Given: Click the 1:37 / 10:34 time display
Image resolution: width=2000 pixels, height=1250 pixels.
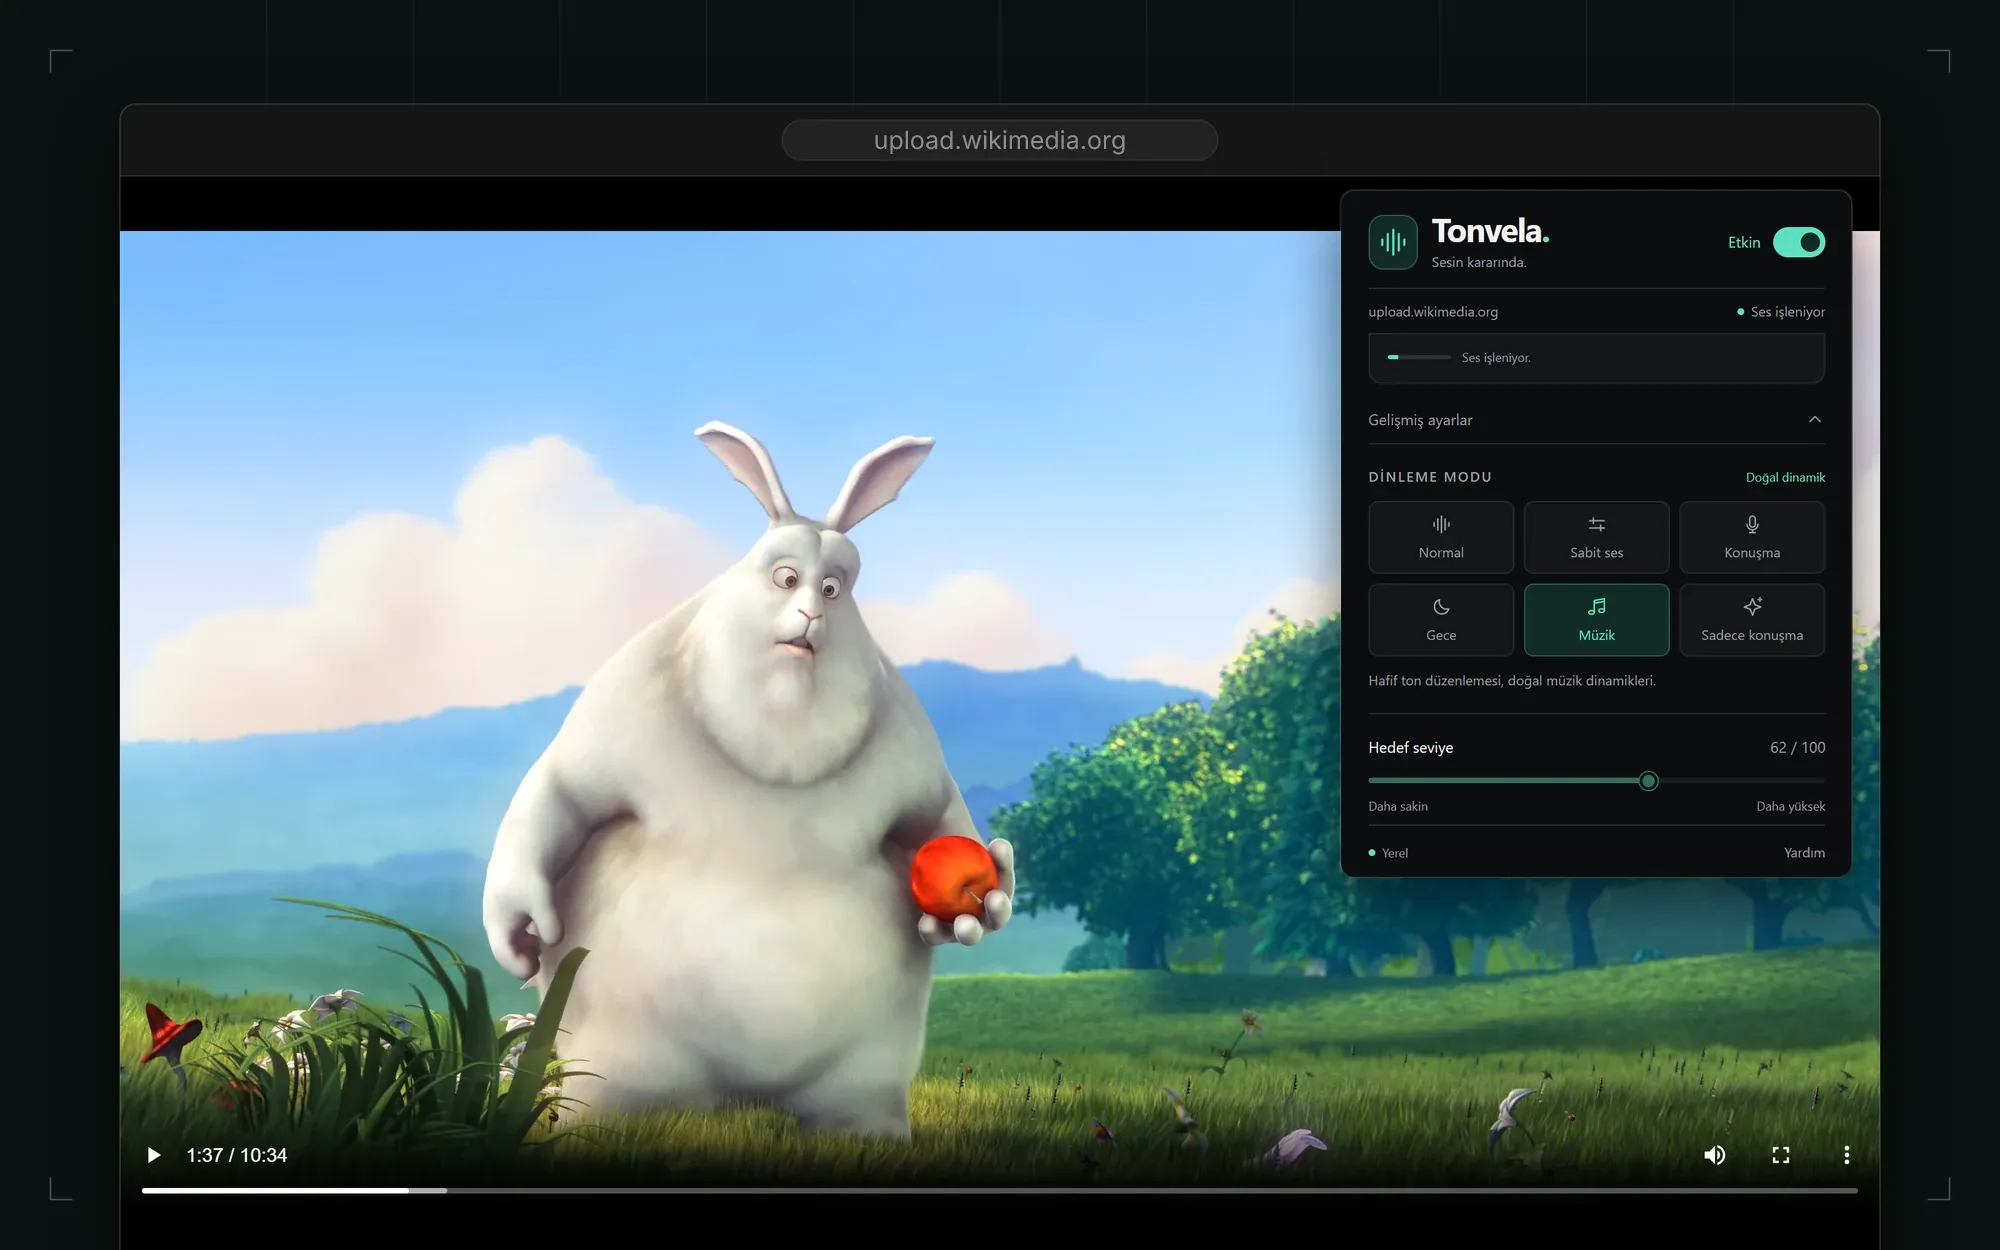Looking at the screenshot, I should click(237, 1155).
